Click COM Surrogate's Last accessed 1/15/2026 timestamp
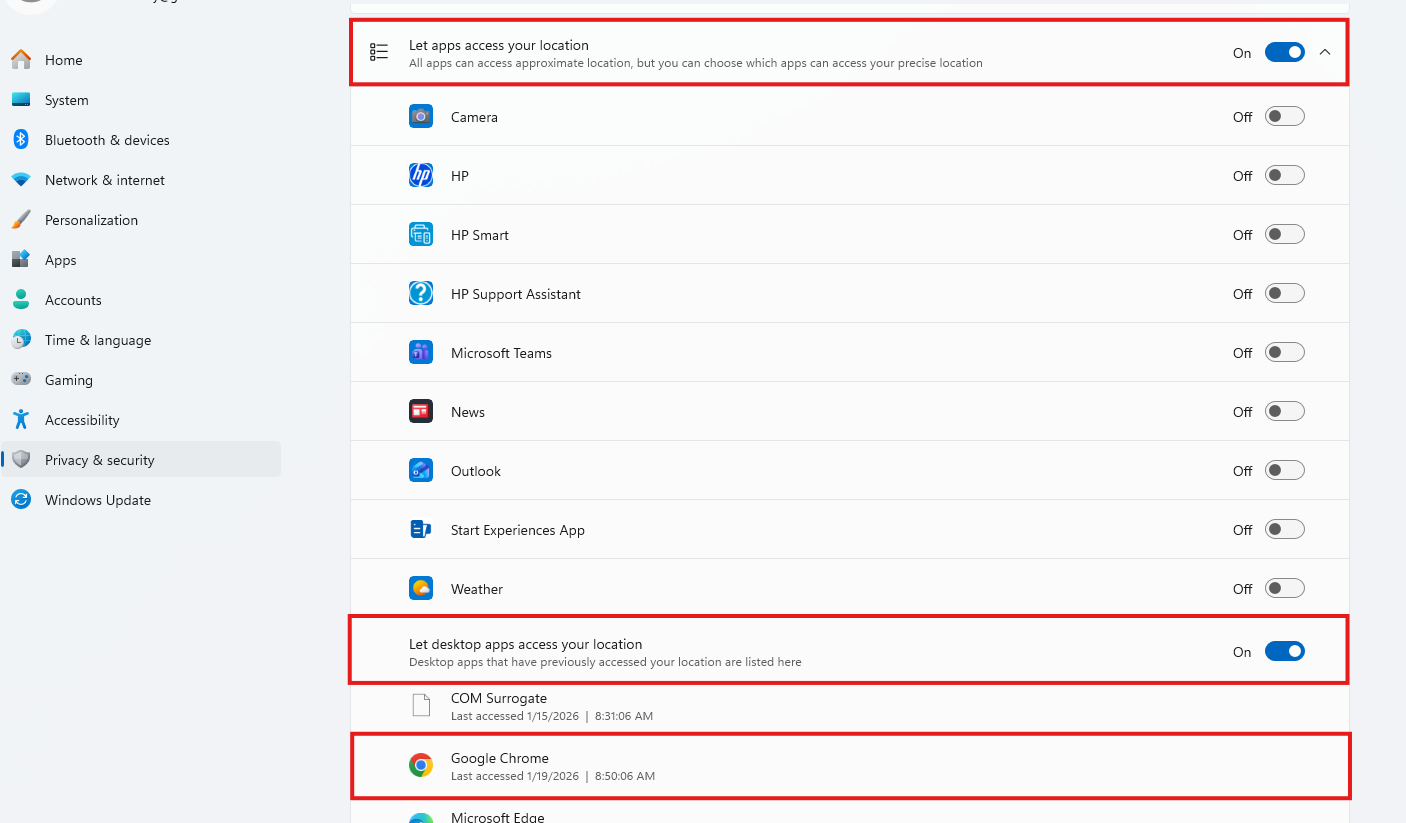The image size is (1406, 823). click(x=552, y=716)
